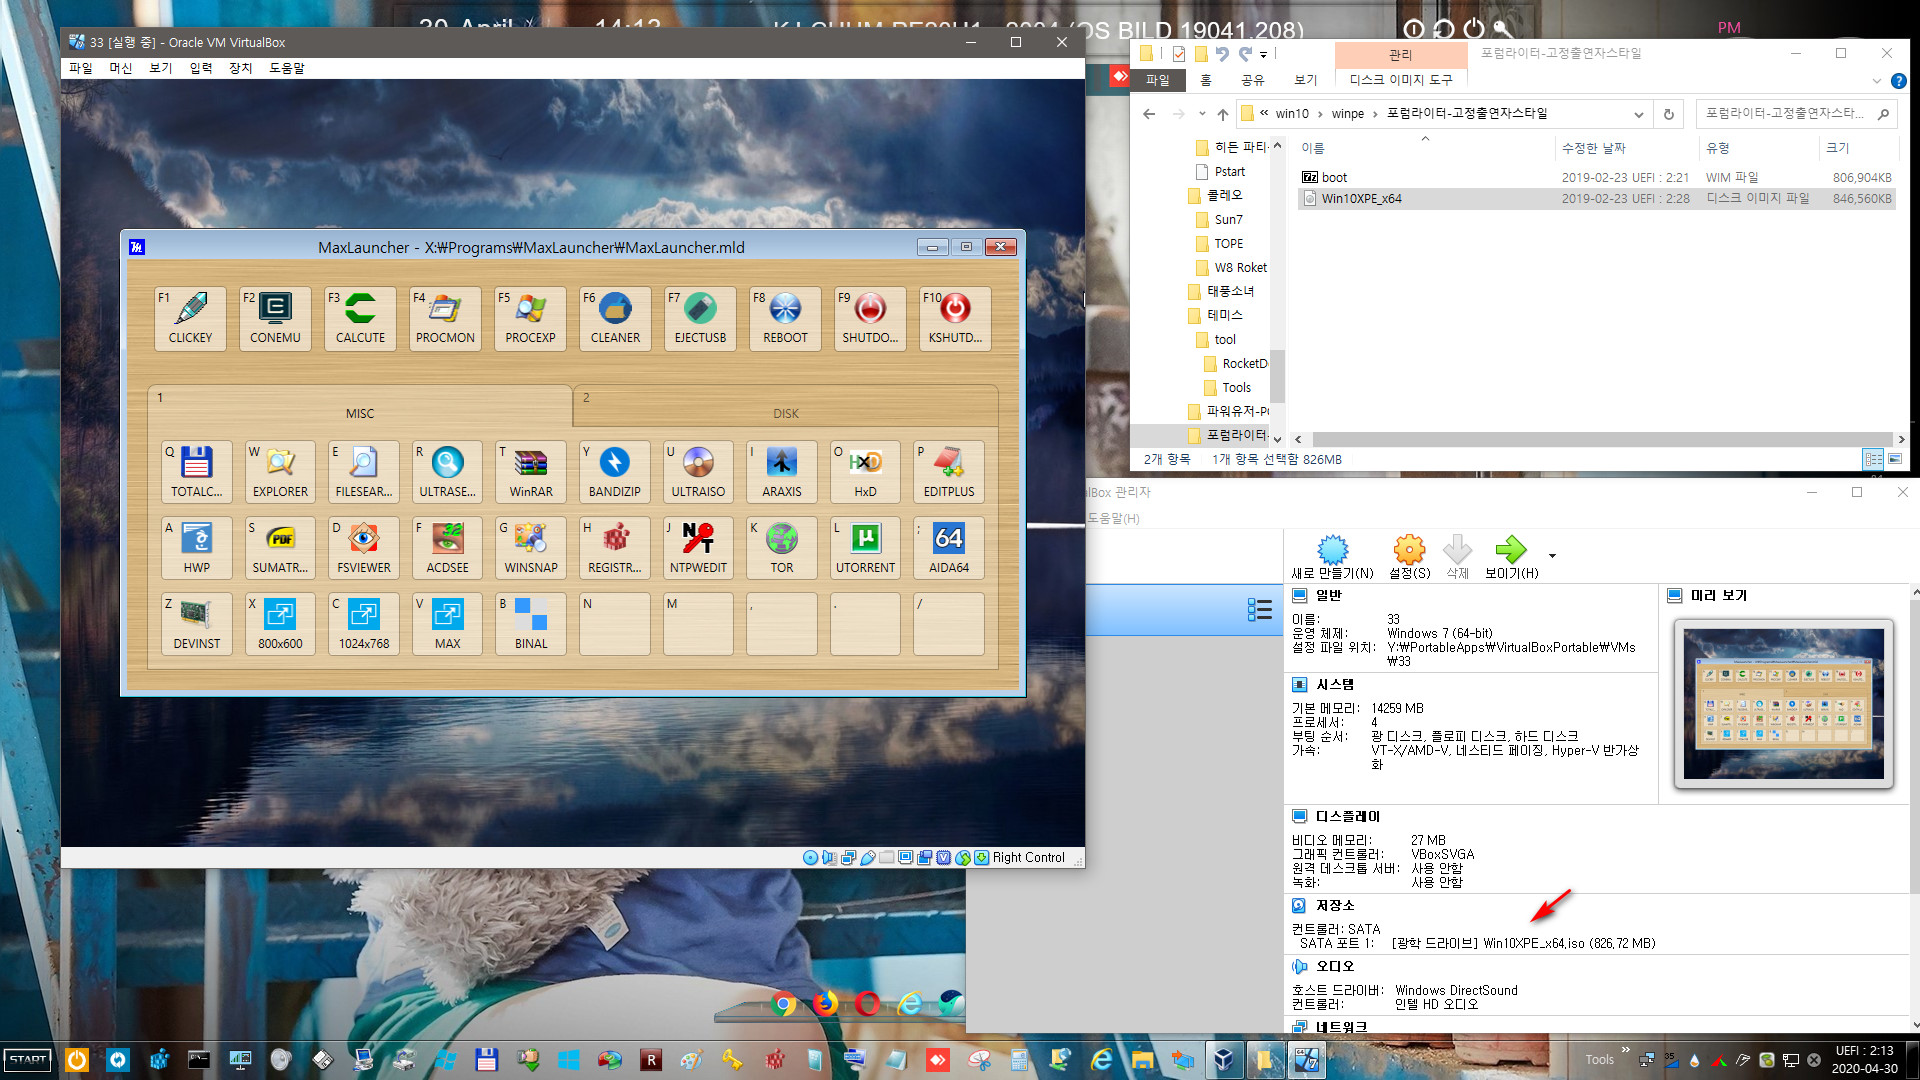The image size is (1920, 1080).
Task: Click the START button on the taskbar
Action: (x=28, y=1060)
